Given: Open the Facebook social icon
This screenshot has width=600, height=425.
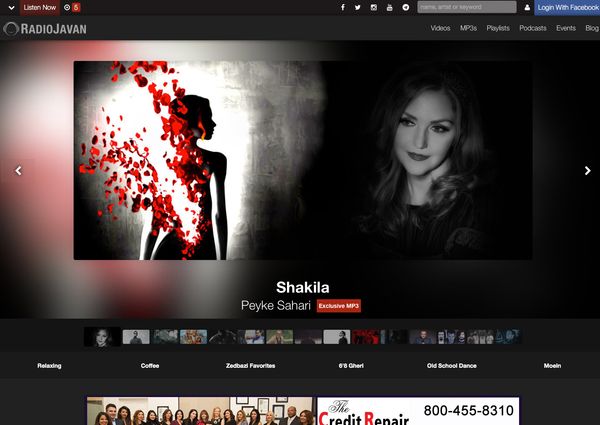Looking at the screenshot, I should pos(342,7).
